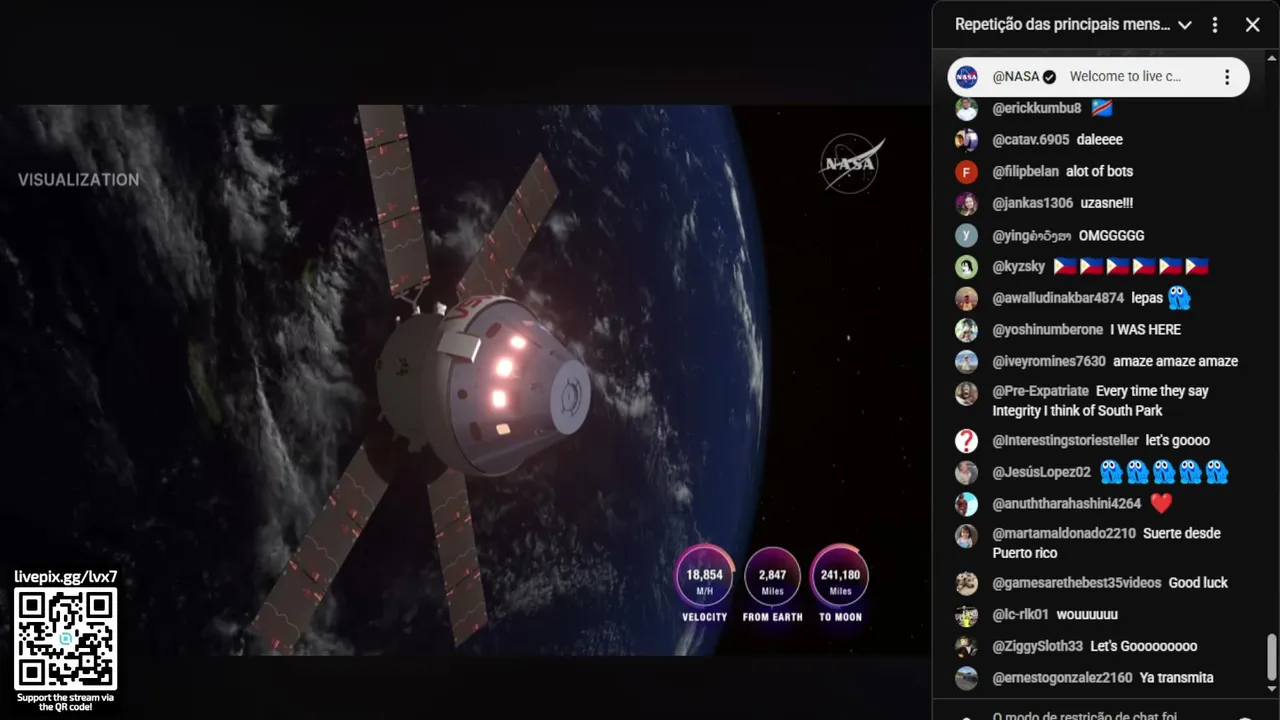Screen dimensions: 1280x720
Task: Click the red question mark avatar of @Interestingstoriesteller
Action: 966,441
